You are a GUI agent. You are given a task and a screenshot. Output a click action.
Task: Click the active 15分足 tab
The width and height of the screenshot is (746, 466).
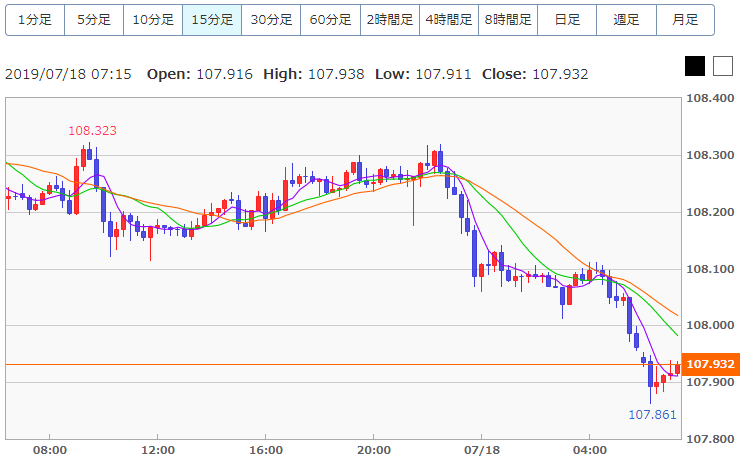(212, 20)
